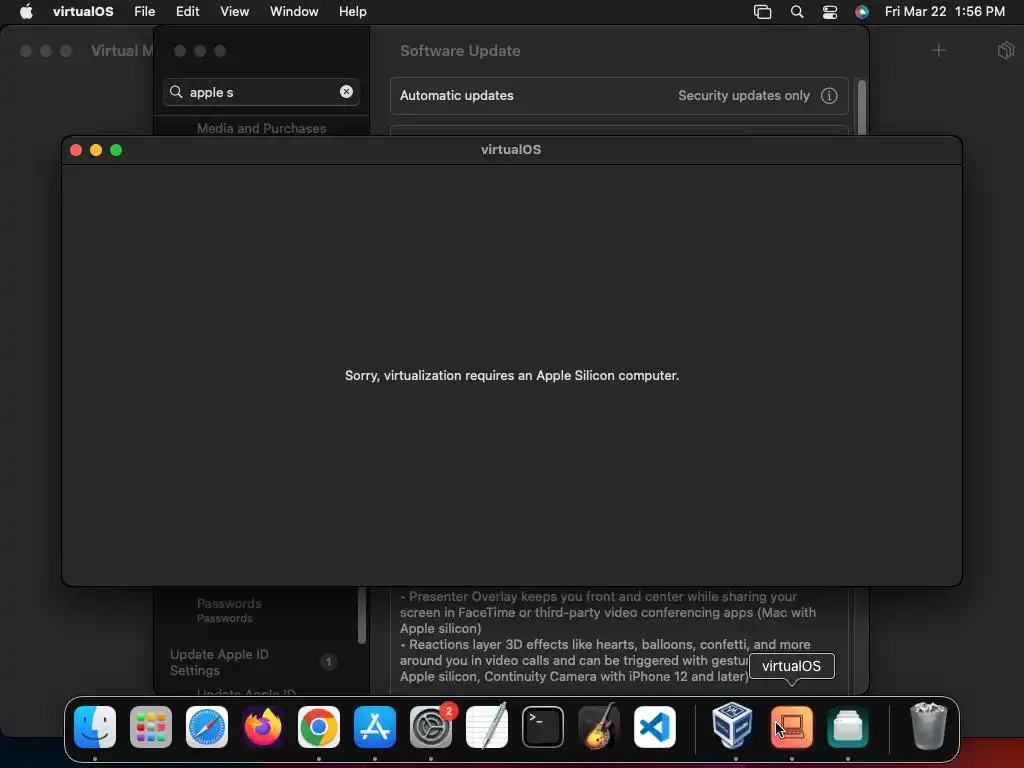The image size is (1024, 768).
Task: Minimize the virtualOS window
Action: tap(96, 150)
